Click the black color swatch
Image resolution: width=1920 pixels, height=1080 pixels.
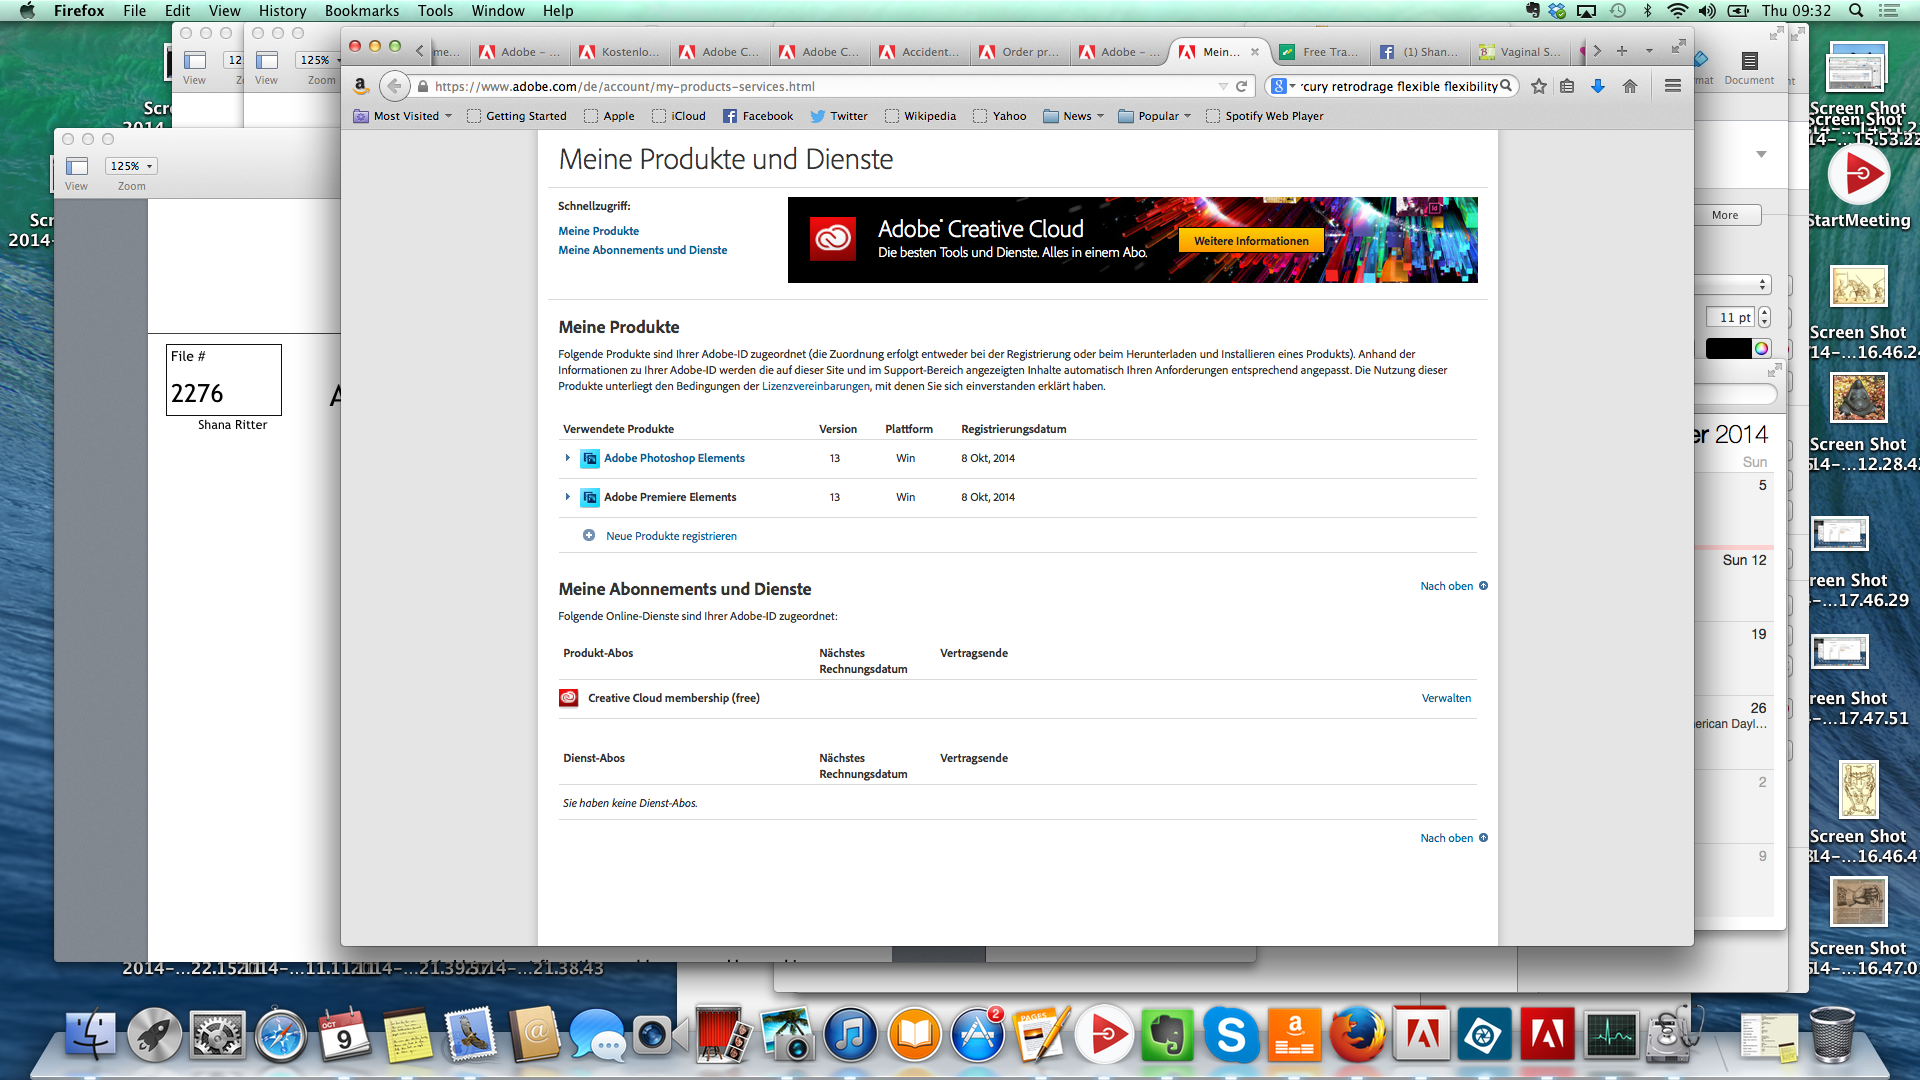coord(1728,348)
